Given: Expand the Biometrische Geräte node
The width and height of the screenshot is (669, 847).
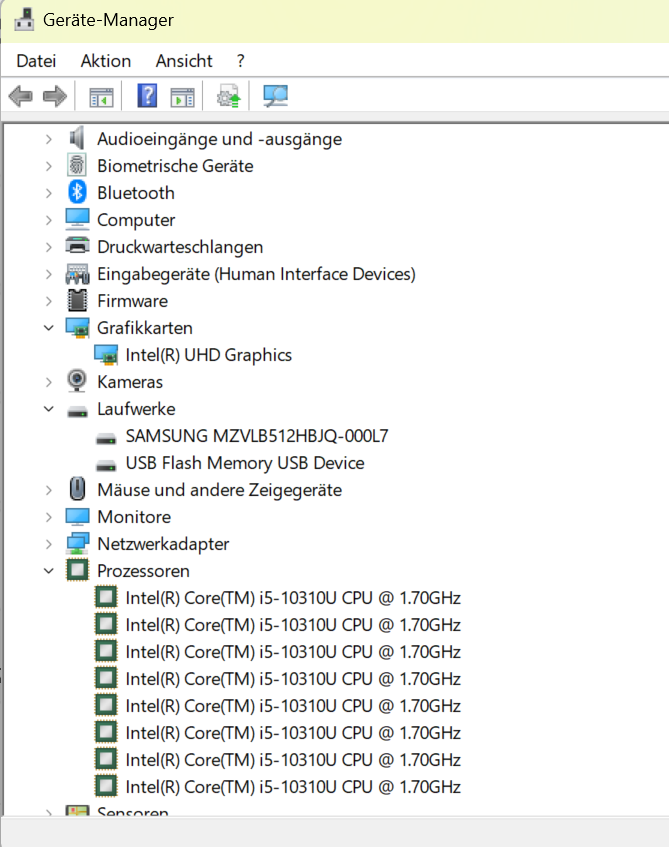Looking at the screenshot, I should (49, 166).
